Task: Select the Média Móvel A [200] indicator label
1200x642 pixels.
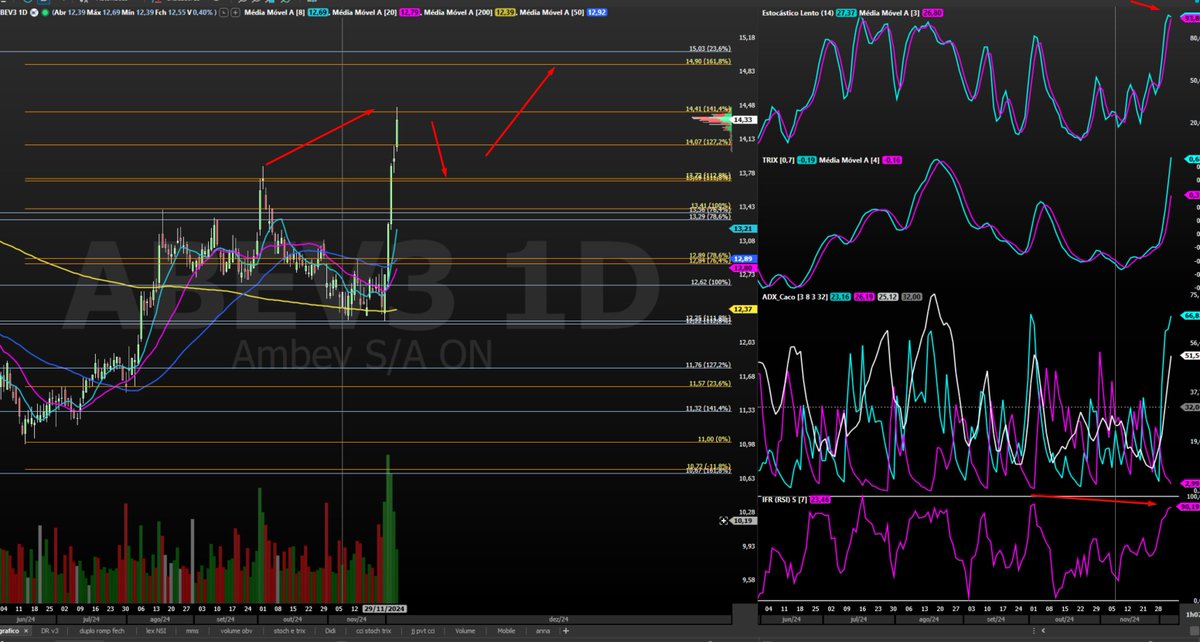Action: tap(457, 12)
